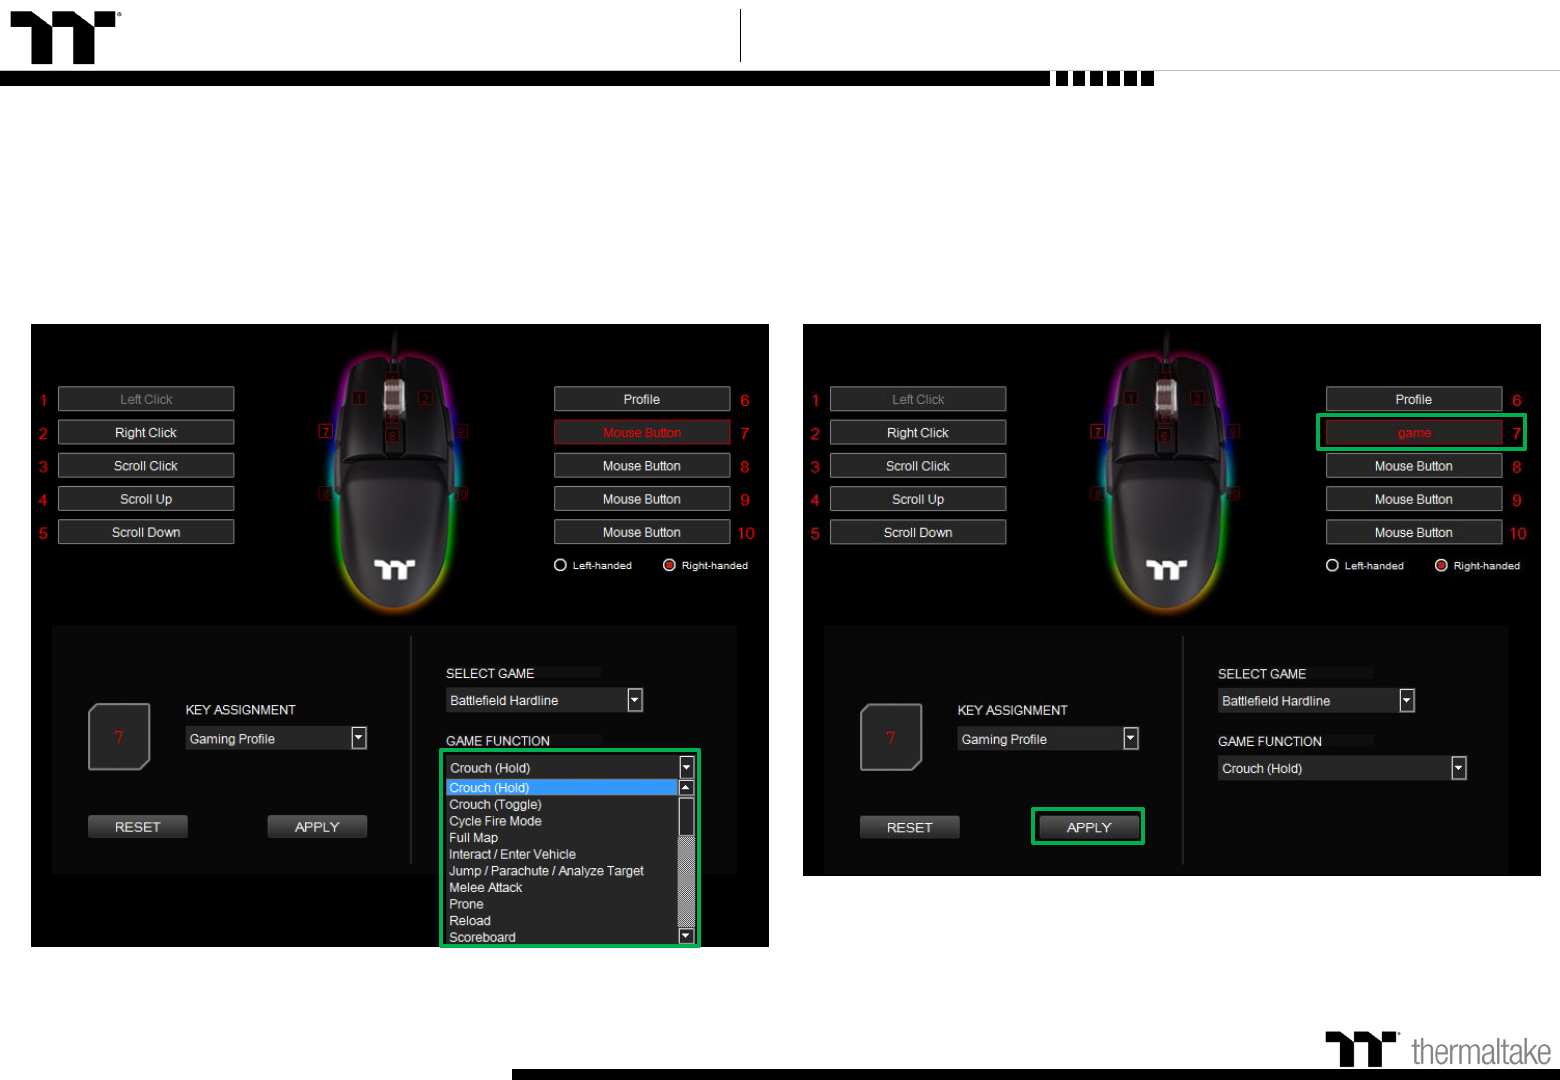
Task: Open the Crouch (Hold) game function dropdown in right screenshot
Action: click(1458, 768)
